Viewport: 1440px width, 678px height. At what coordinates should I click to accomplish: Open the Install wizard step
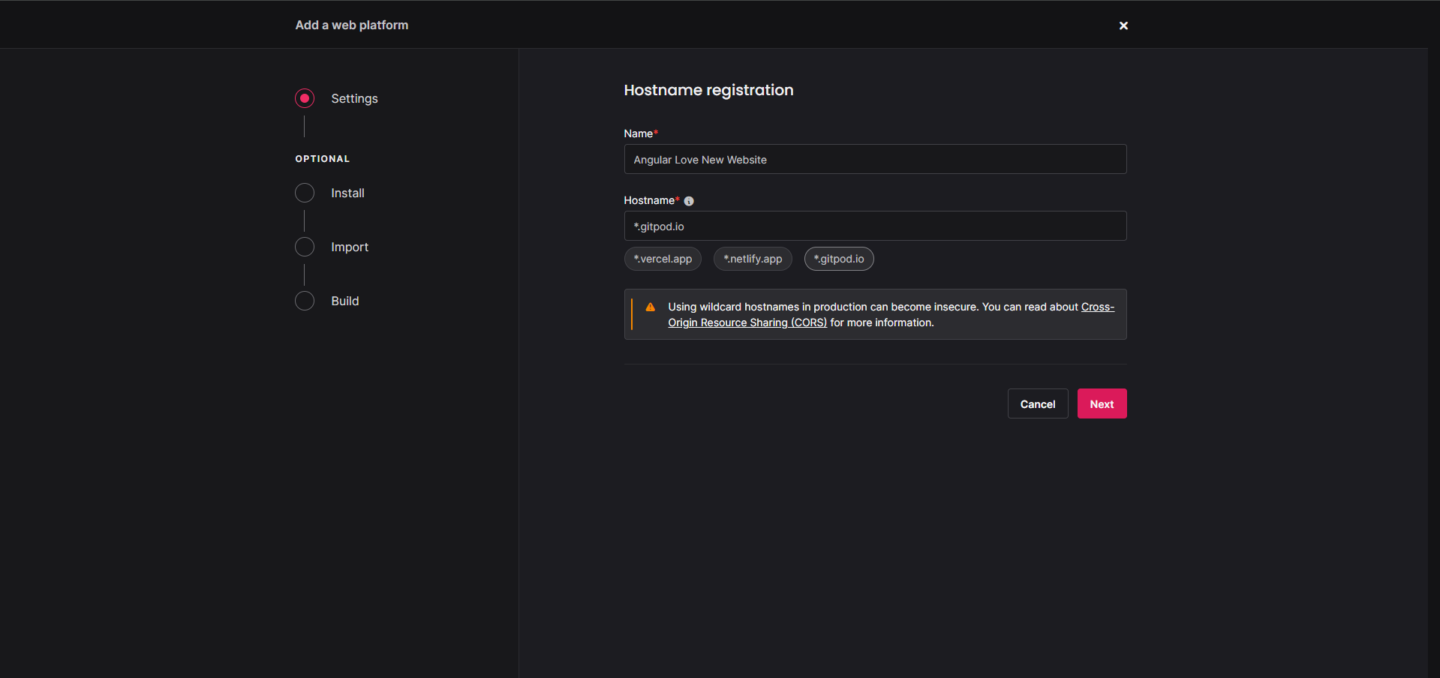346,192
